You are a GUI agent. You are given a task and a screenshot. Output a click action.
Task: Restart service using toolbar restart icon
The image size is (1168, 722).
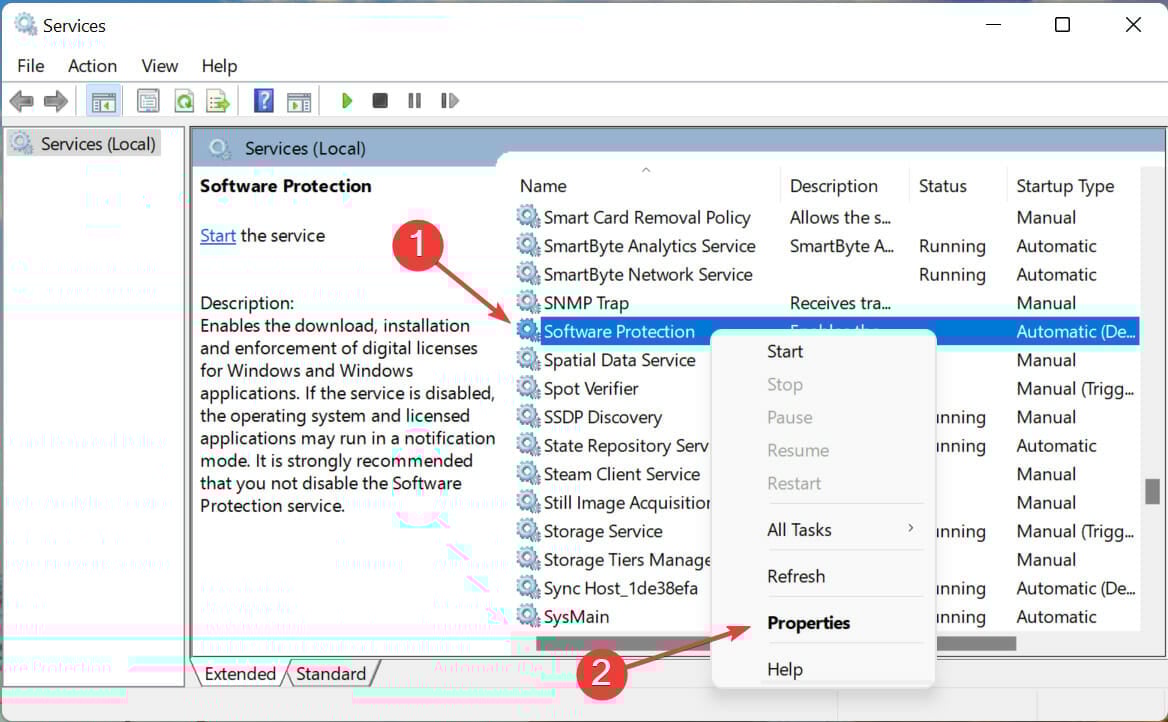click(x=449, y=101)
